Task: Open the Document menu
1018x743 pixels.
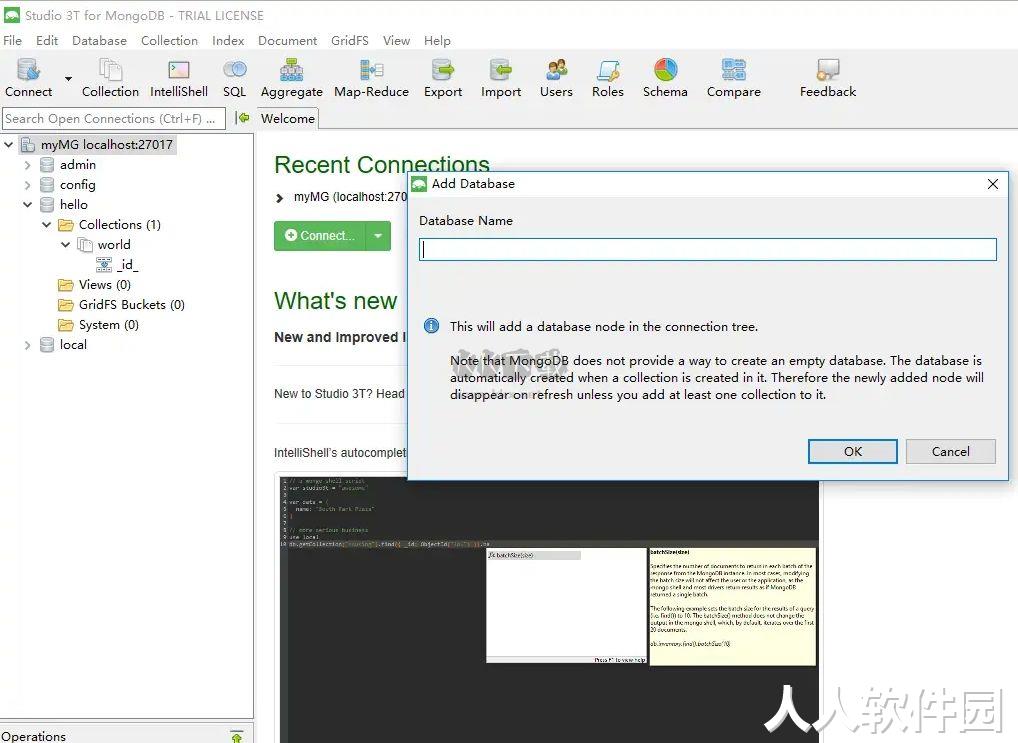Action: [288, 40]
